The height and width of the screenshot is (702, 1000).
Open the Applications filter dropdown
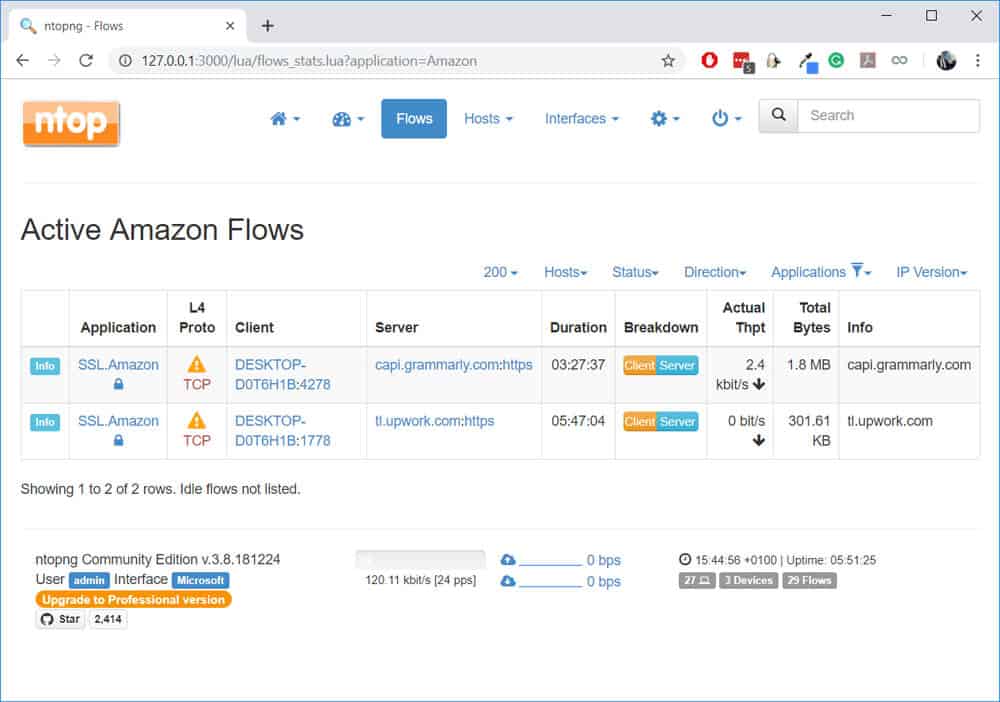pos(821,272)
